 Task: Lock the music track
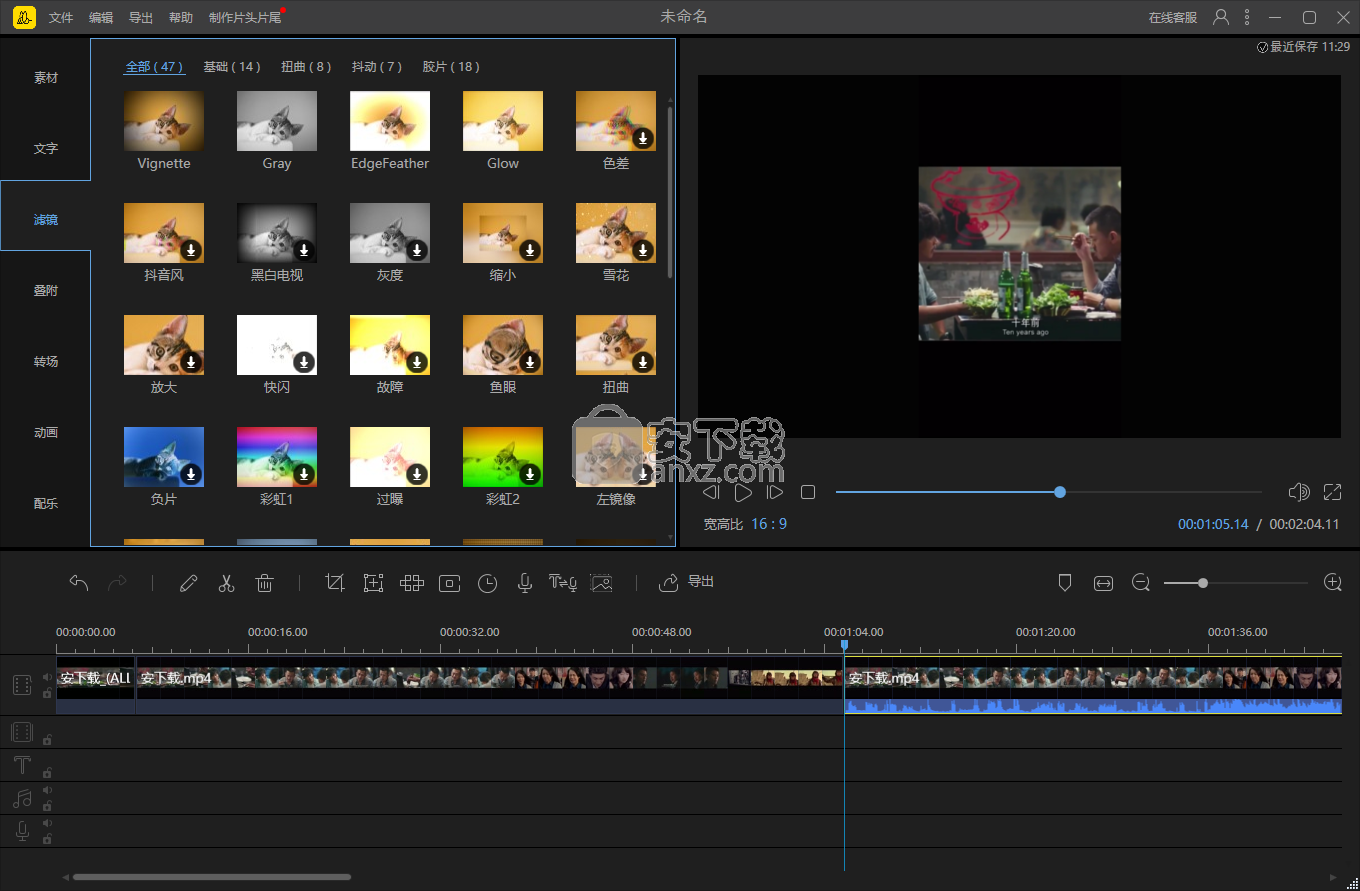47,806
